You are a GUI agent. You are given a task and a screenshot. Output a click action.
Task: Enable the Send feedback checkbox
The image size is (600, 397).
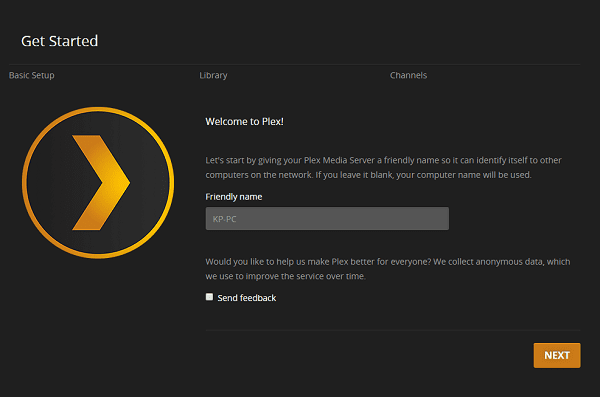209,297
